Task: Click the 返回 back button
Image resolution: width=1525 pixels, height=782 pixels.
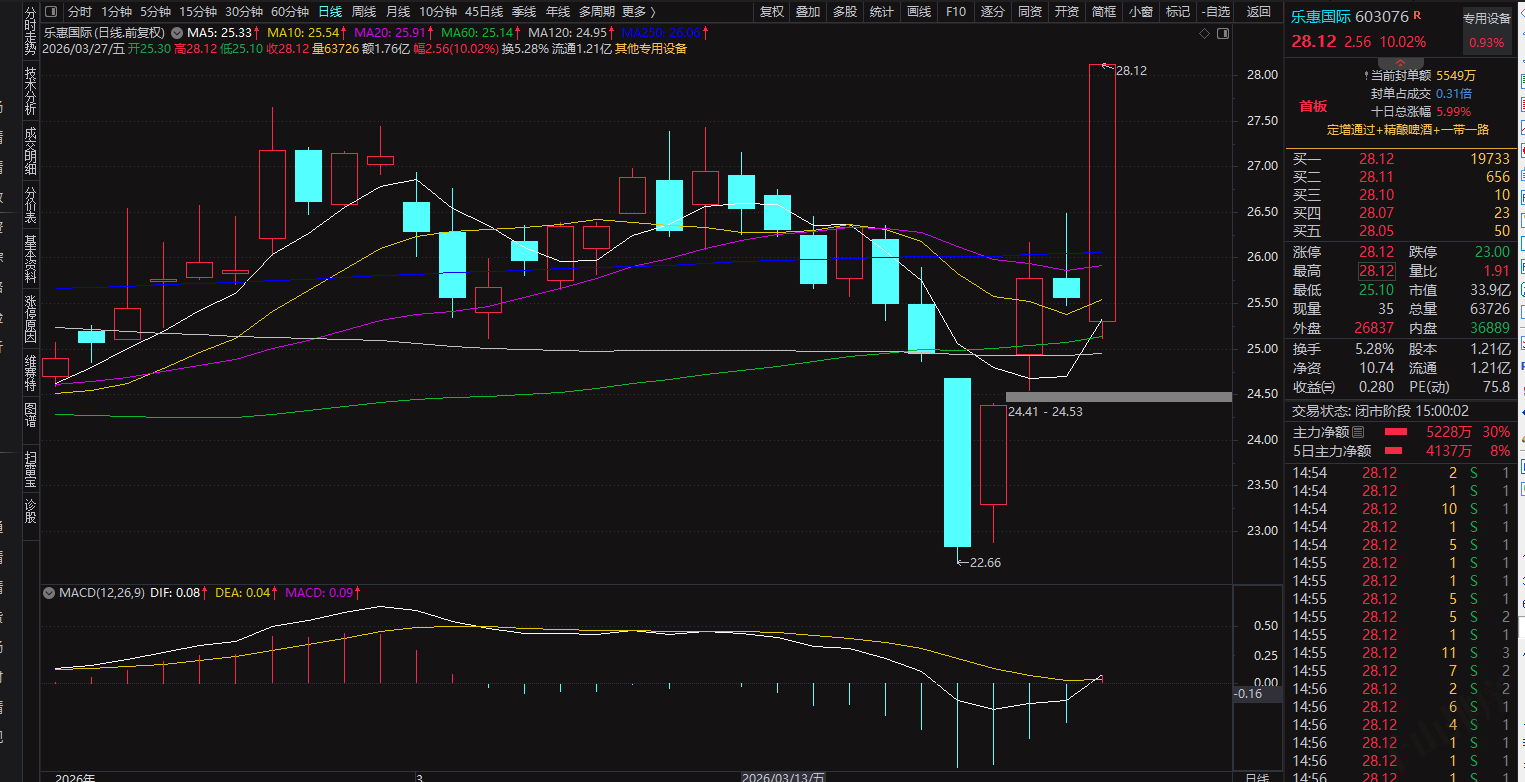Action: [1259, 12]
